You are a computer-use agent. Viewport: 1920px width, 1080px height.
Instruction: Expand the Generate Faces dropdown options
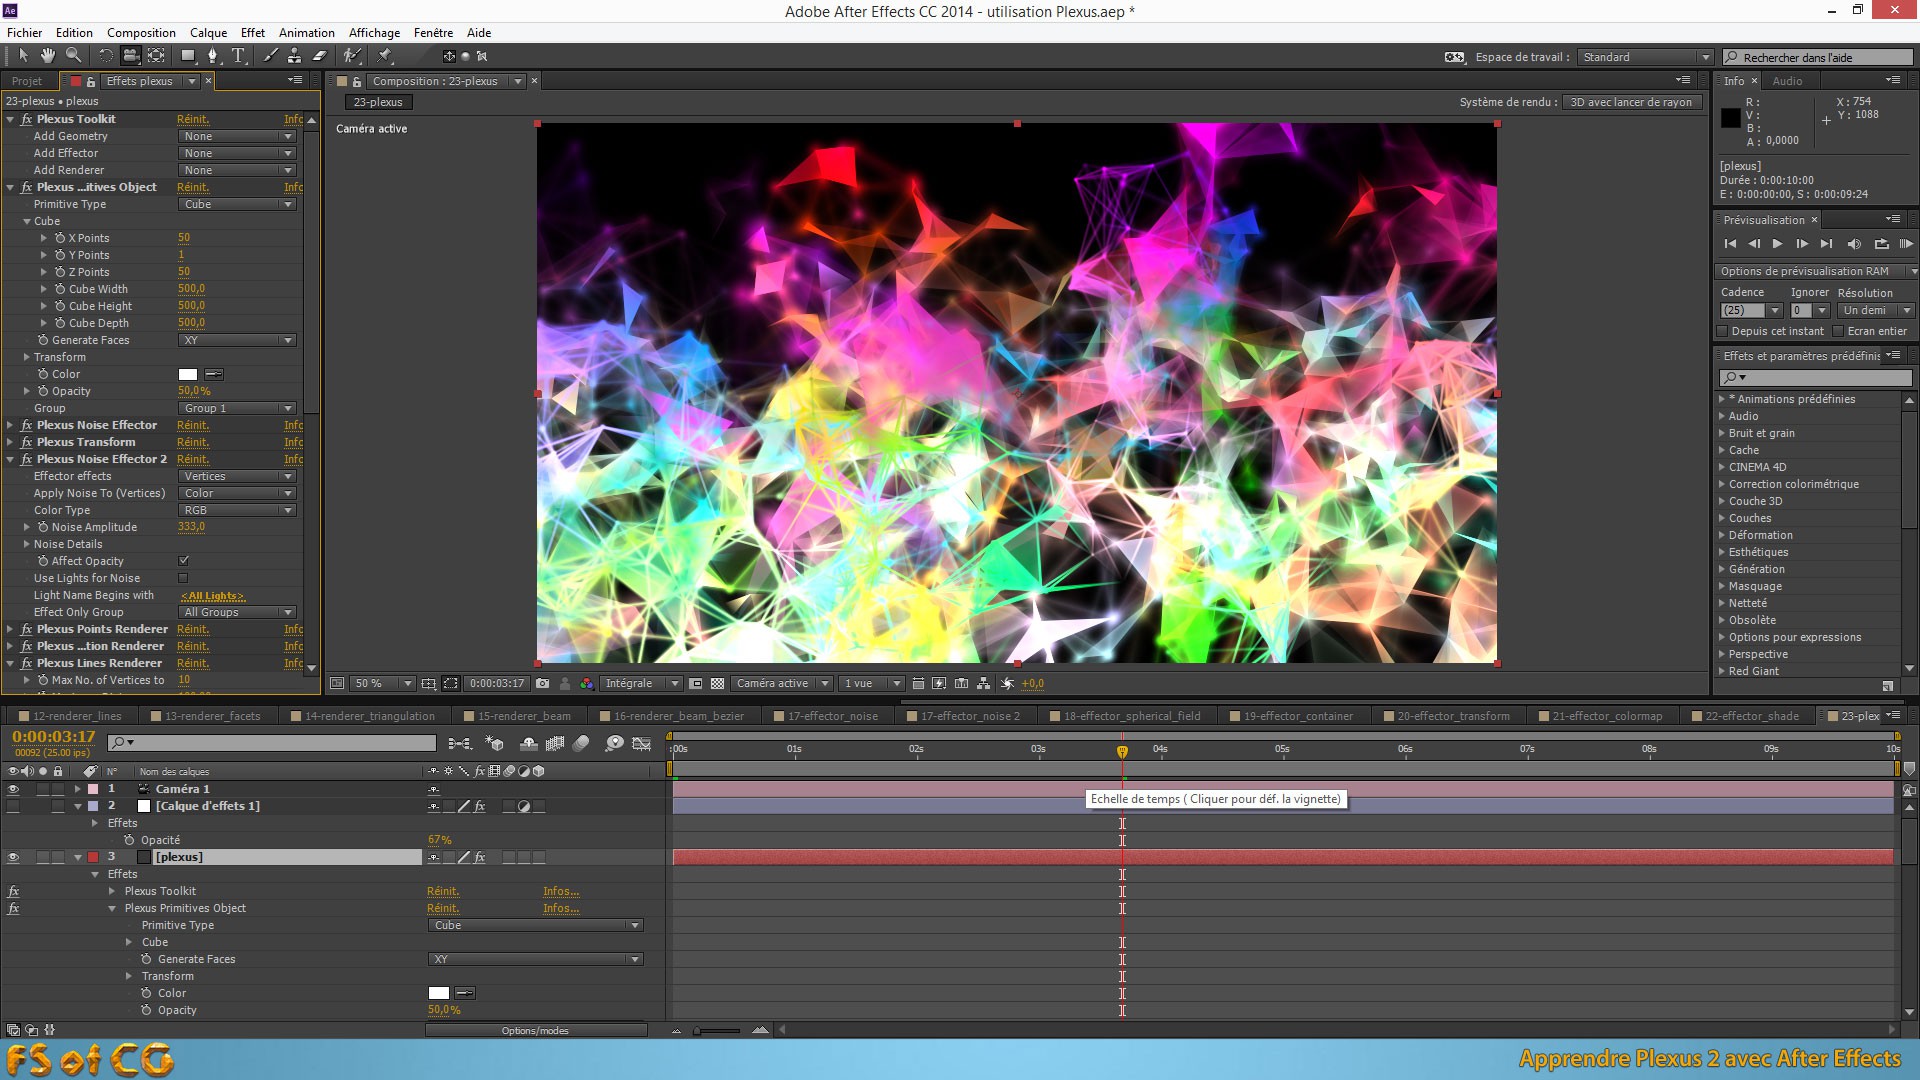(x=287, y=340)
